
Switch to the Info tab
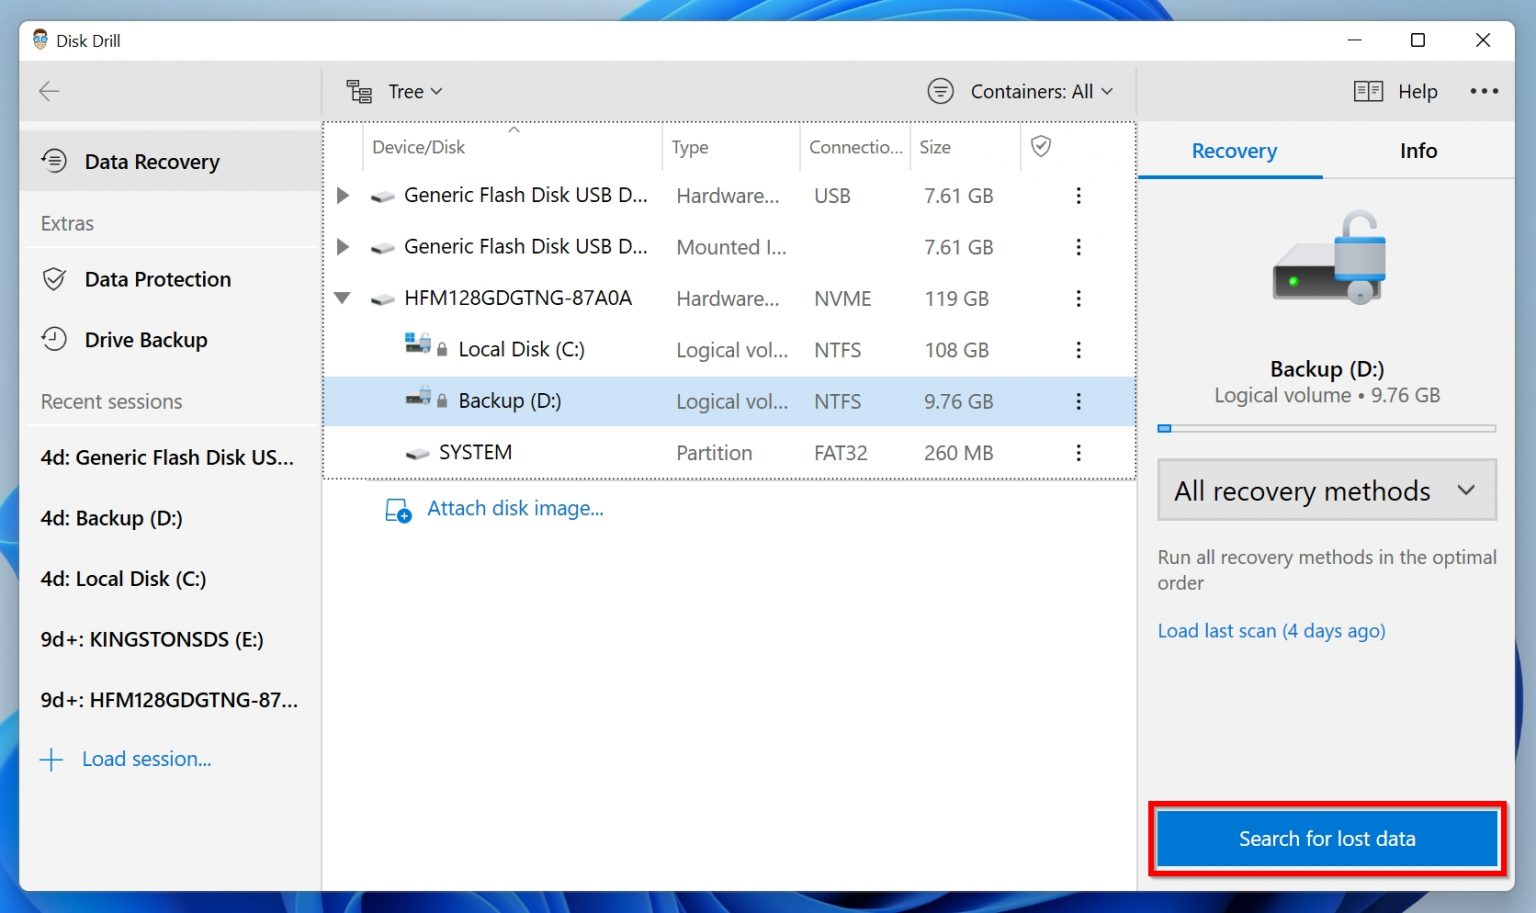(1417, 151)
